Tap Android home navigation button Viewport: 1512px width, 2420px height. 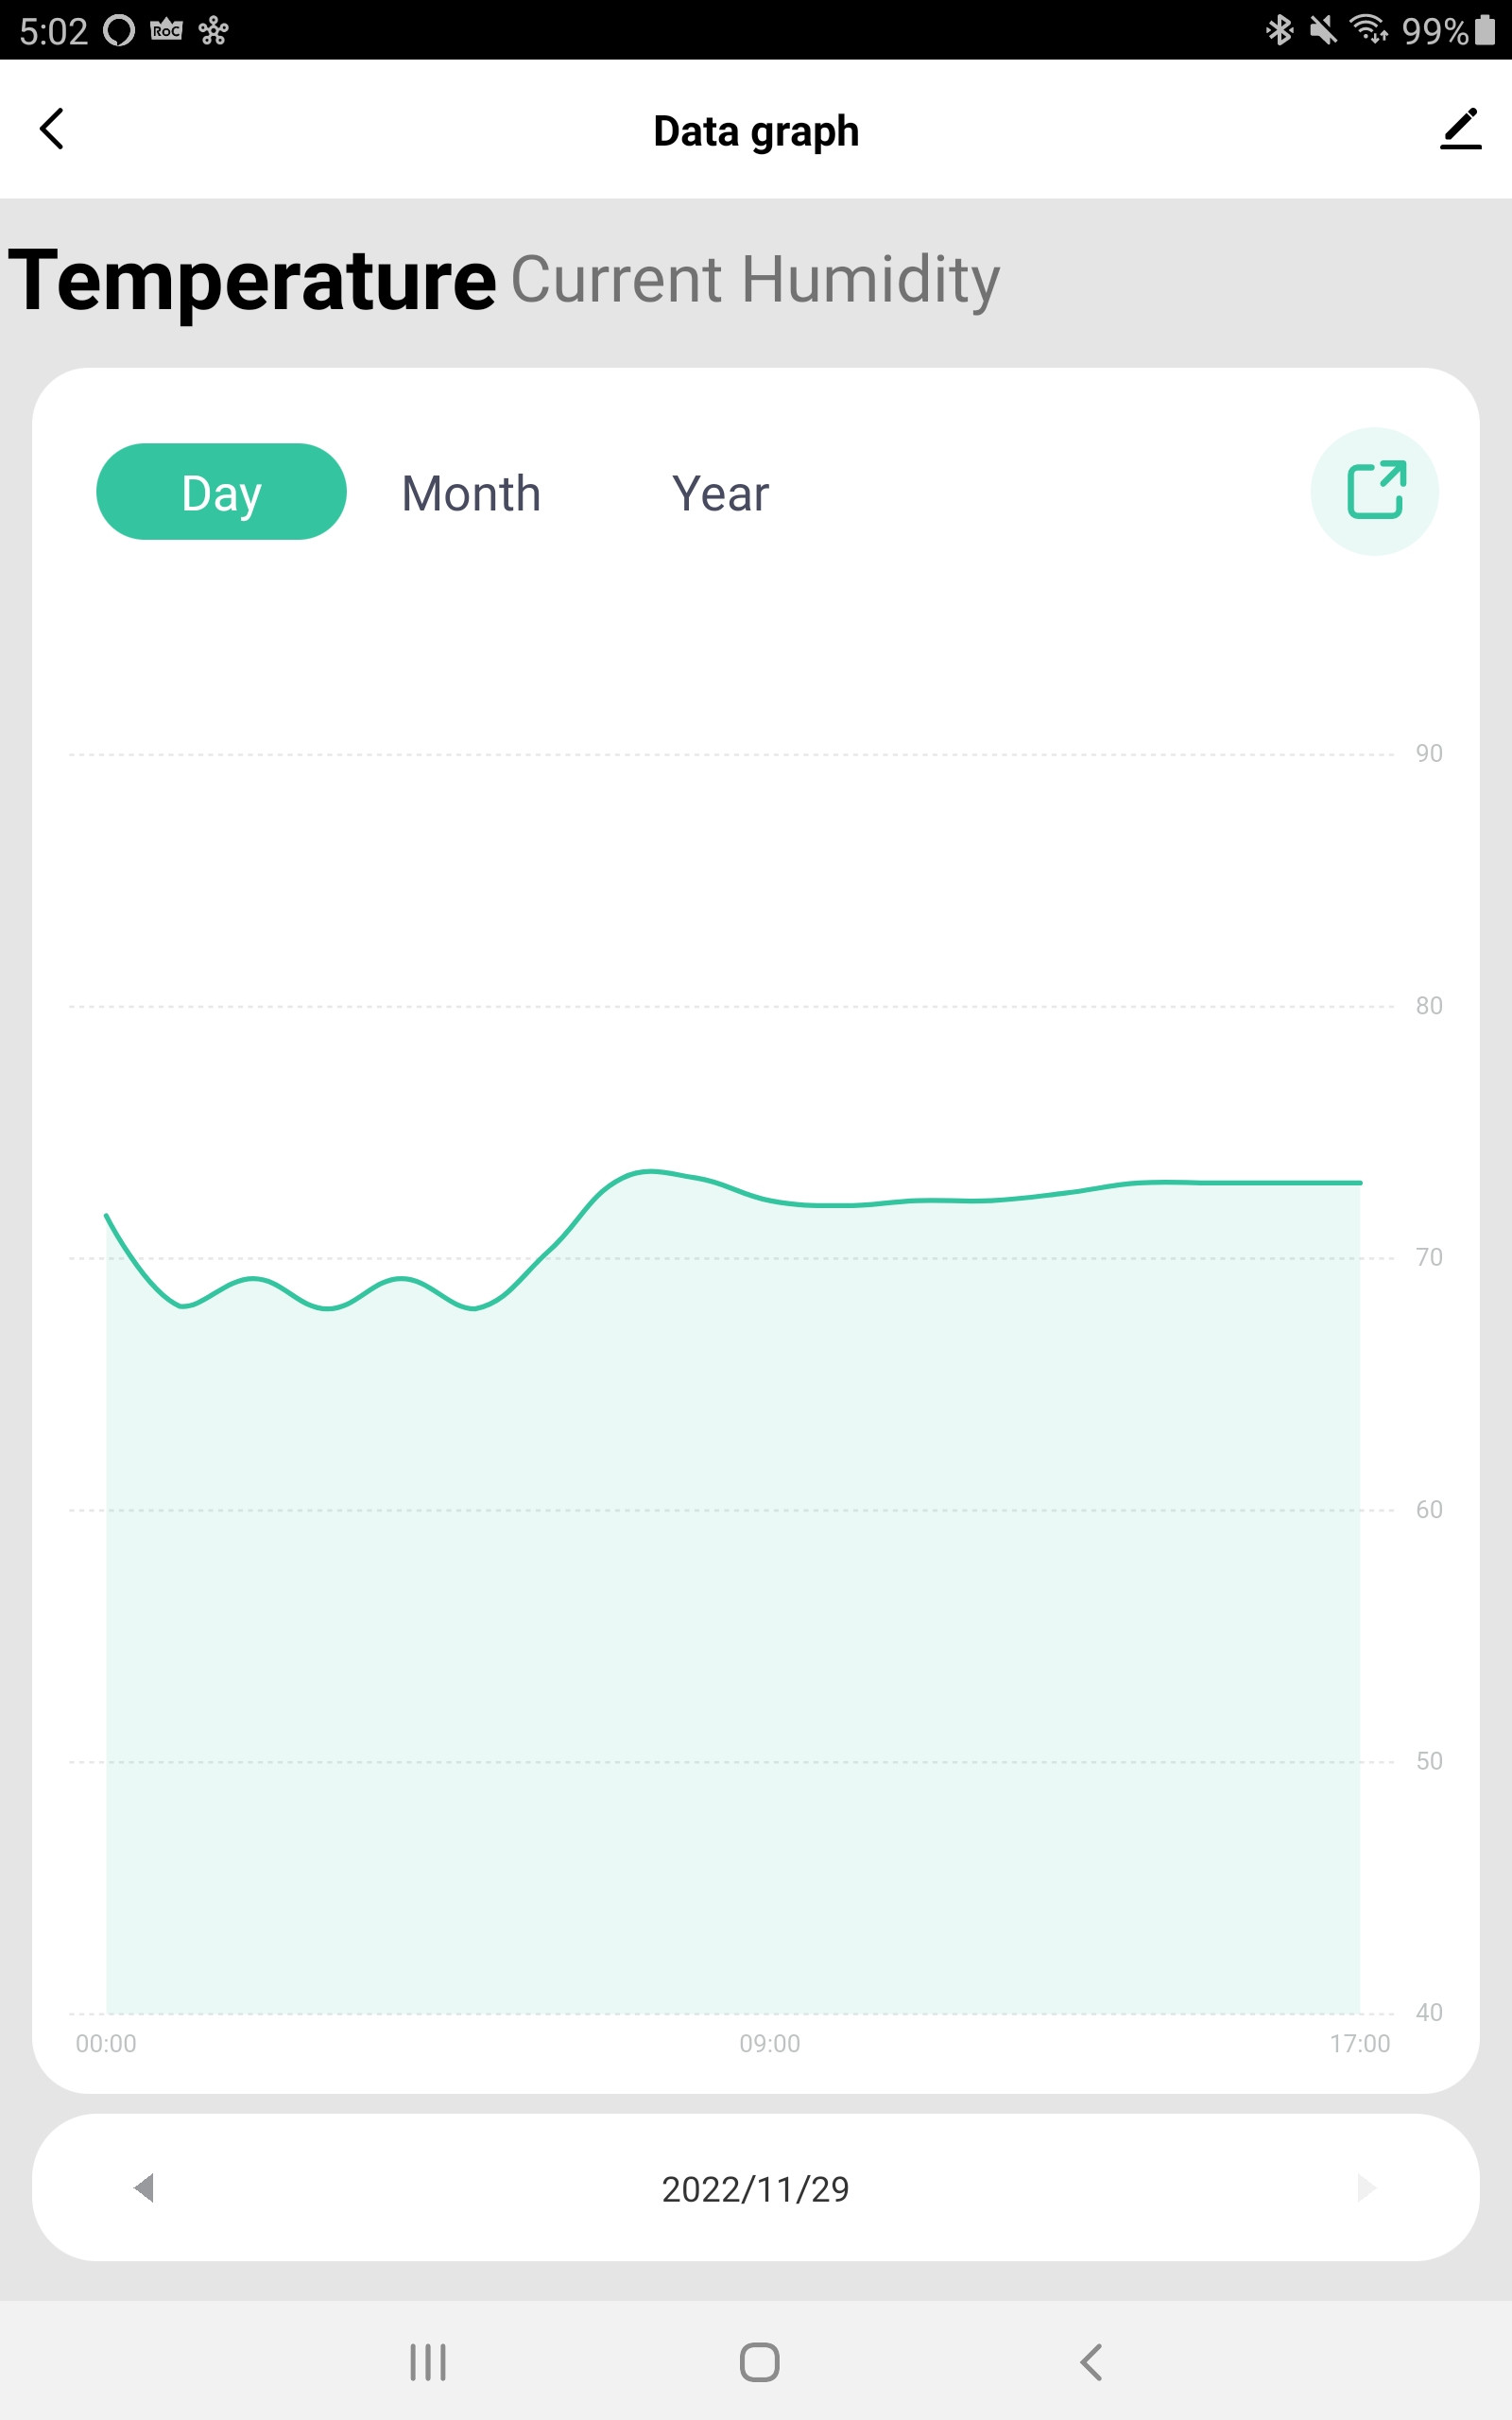[x=759, y=2362]
